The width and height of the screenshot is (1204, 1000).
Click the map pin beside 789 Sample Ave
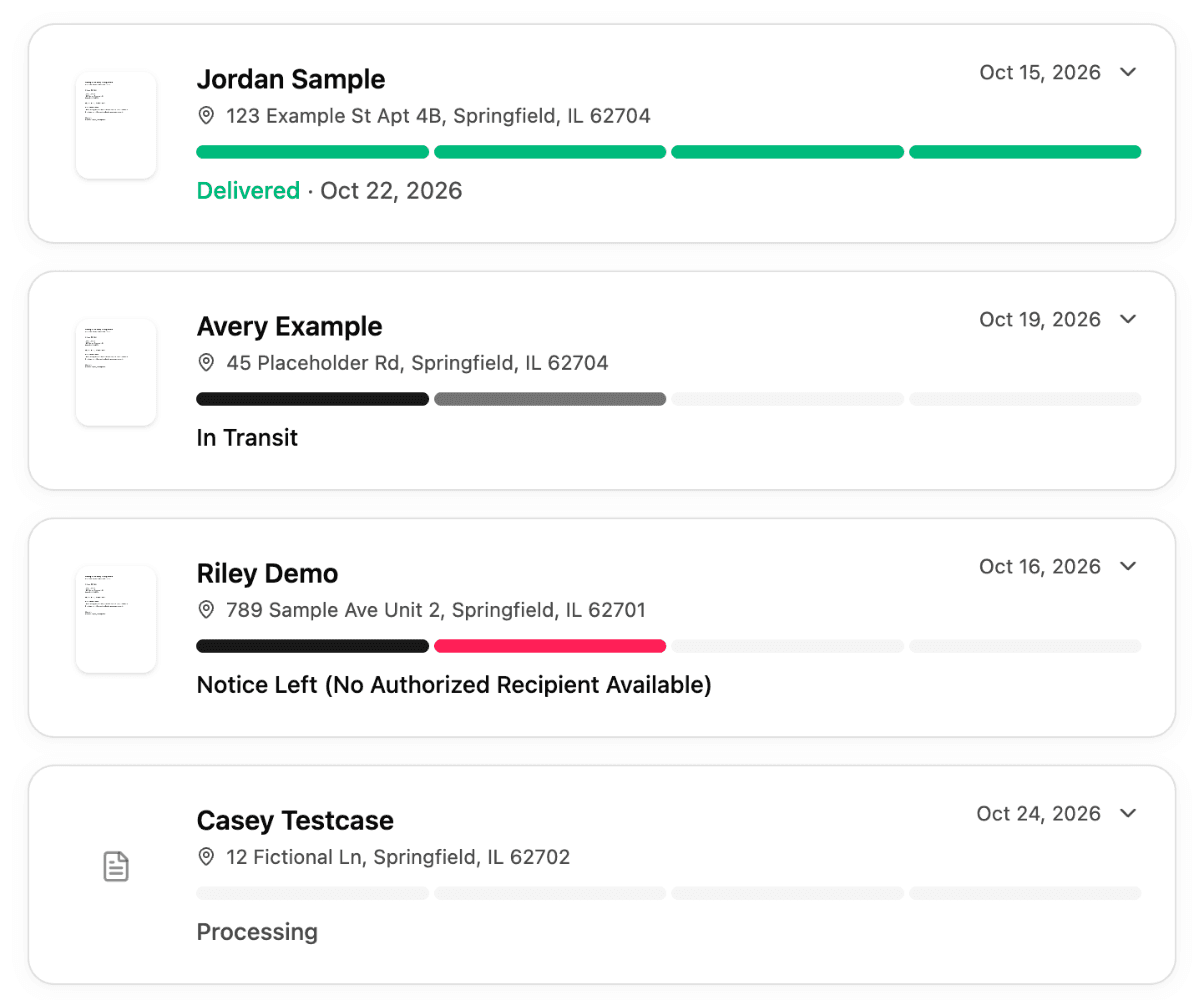point(206,610)
